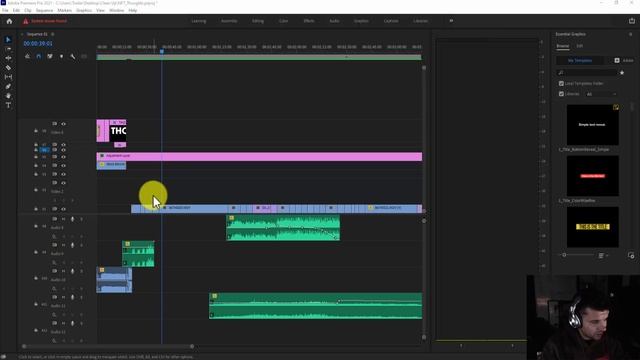Screen dimensions: 640x360
Task: Click voice-over record mic on Audio 11
Action: 73,297
